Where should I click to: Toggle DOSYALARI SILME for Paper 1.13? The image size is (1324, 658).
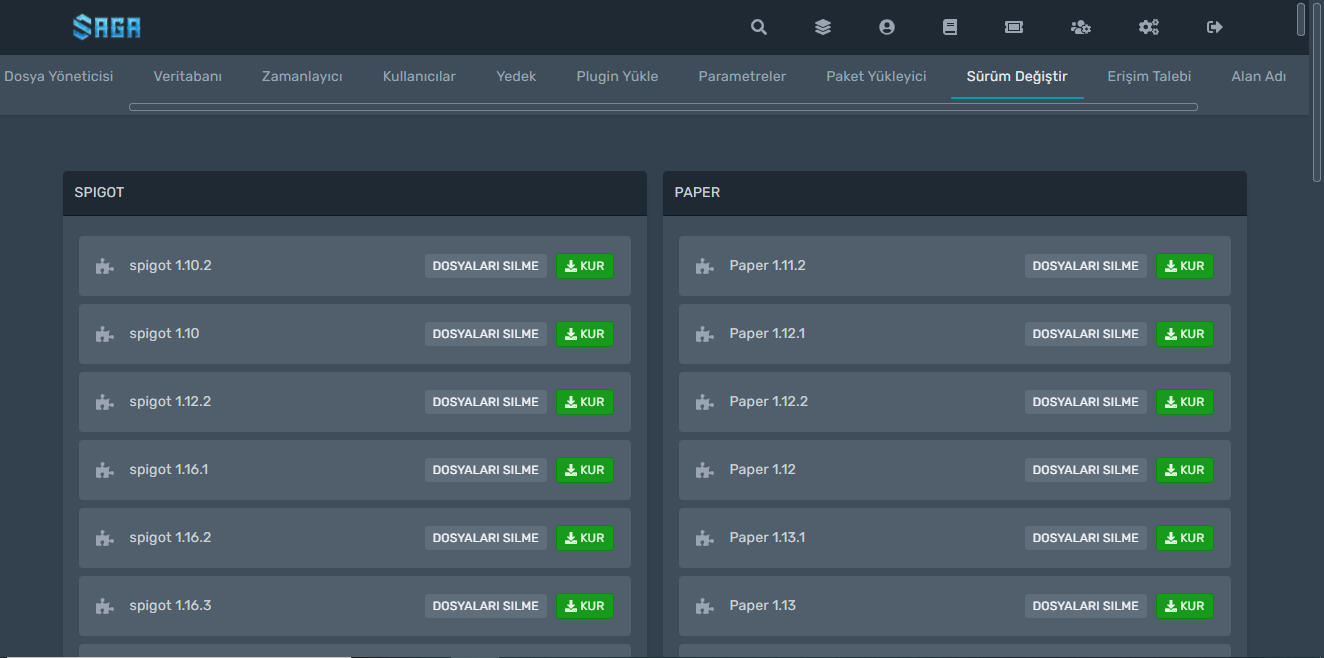(1086, 606)
